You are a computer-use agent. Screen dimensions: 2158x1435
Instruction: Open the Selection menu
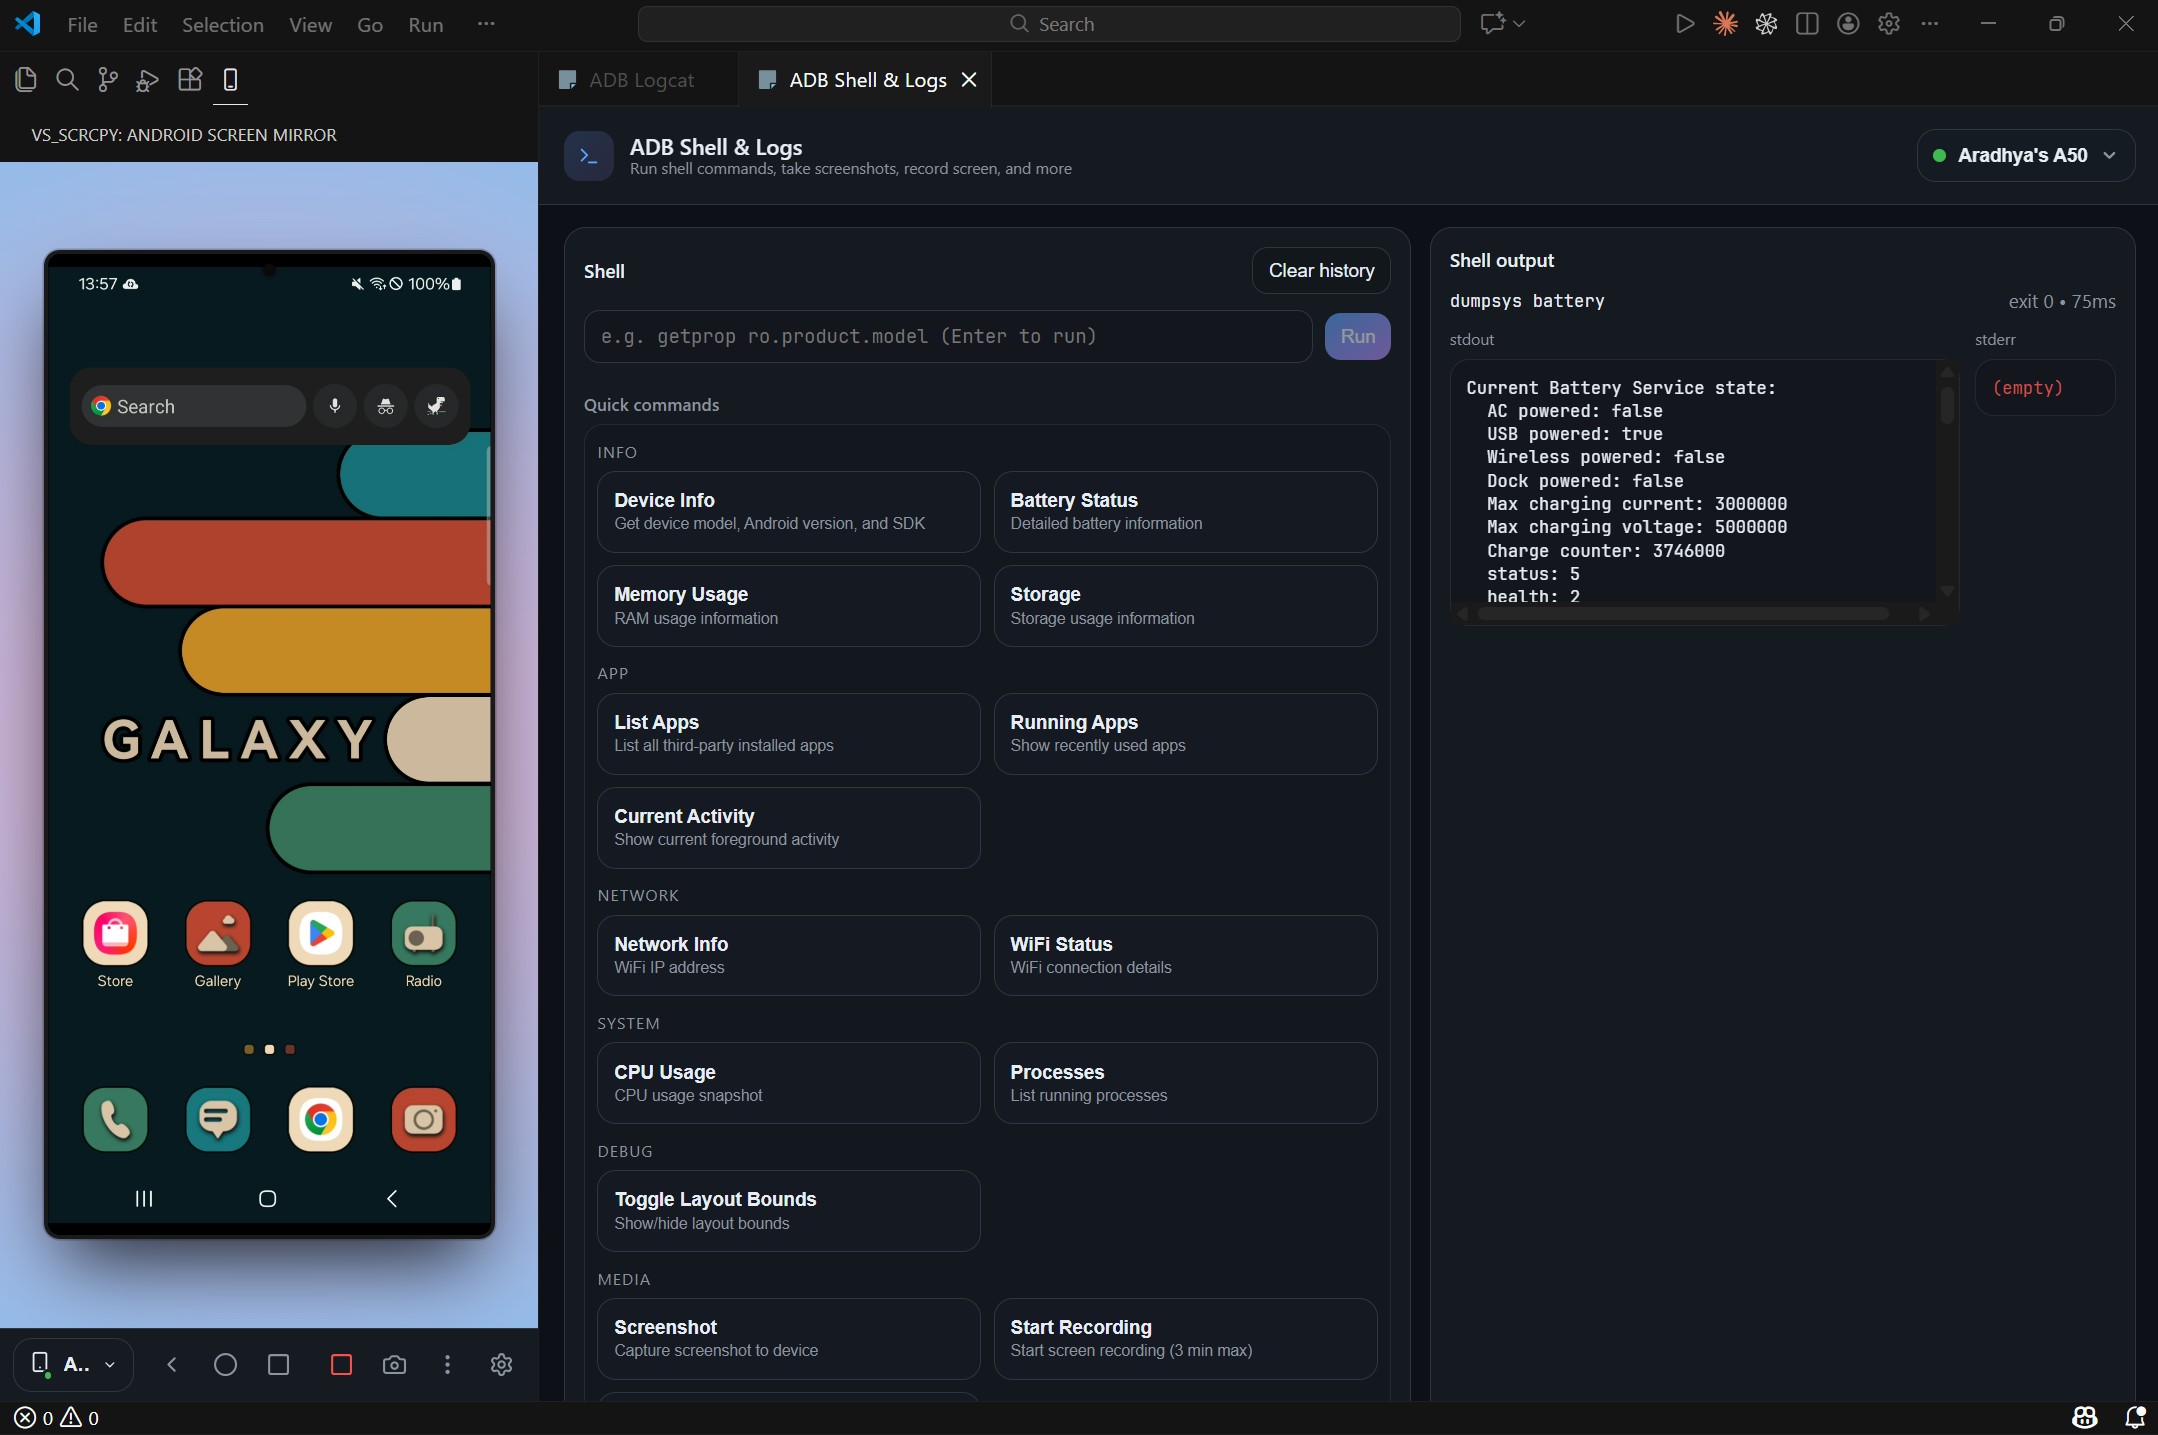222,25
